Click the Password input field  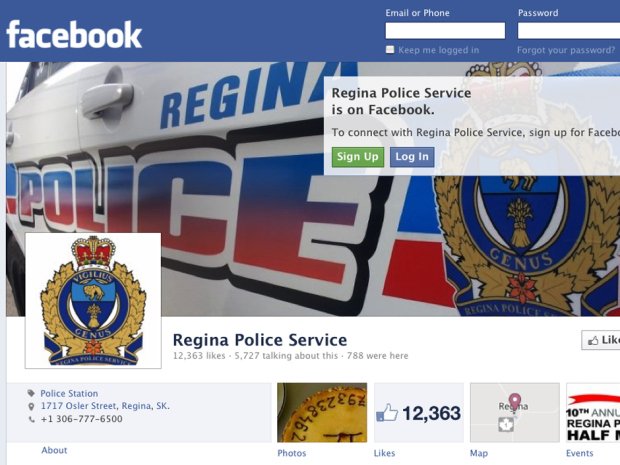pos(569,31)
